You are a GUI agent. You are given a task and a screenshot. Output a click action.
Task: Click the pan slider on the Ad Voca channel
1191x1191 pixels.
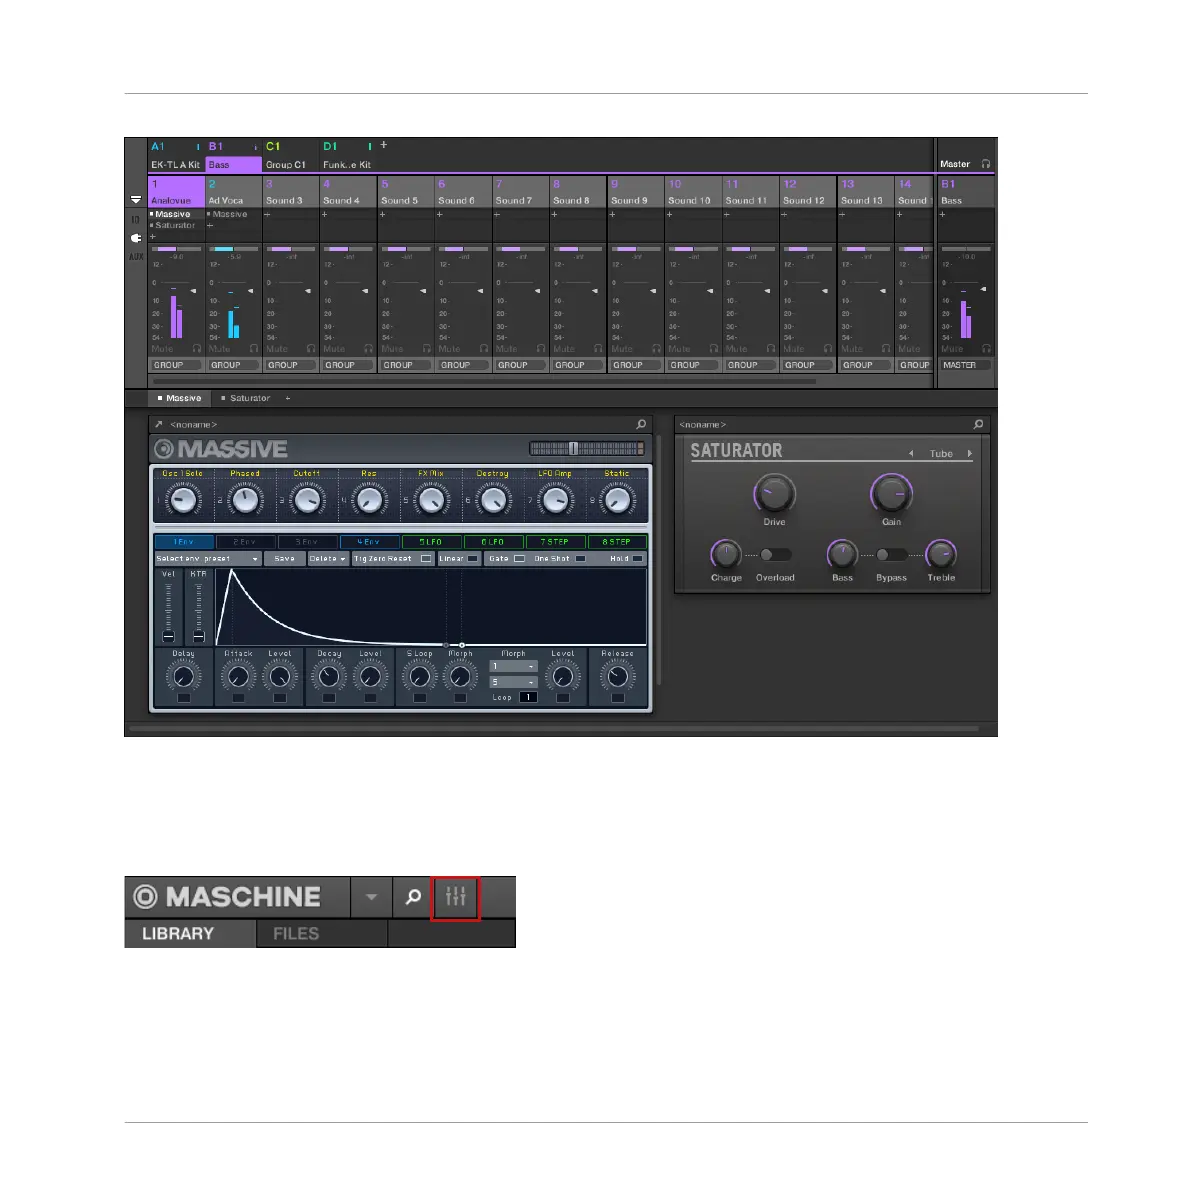(x=234, y=248)
